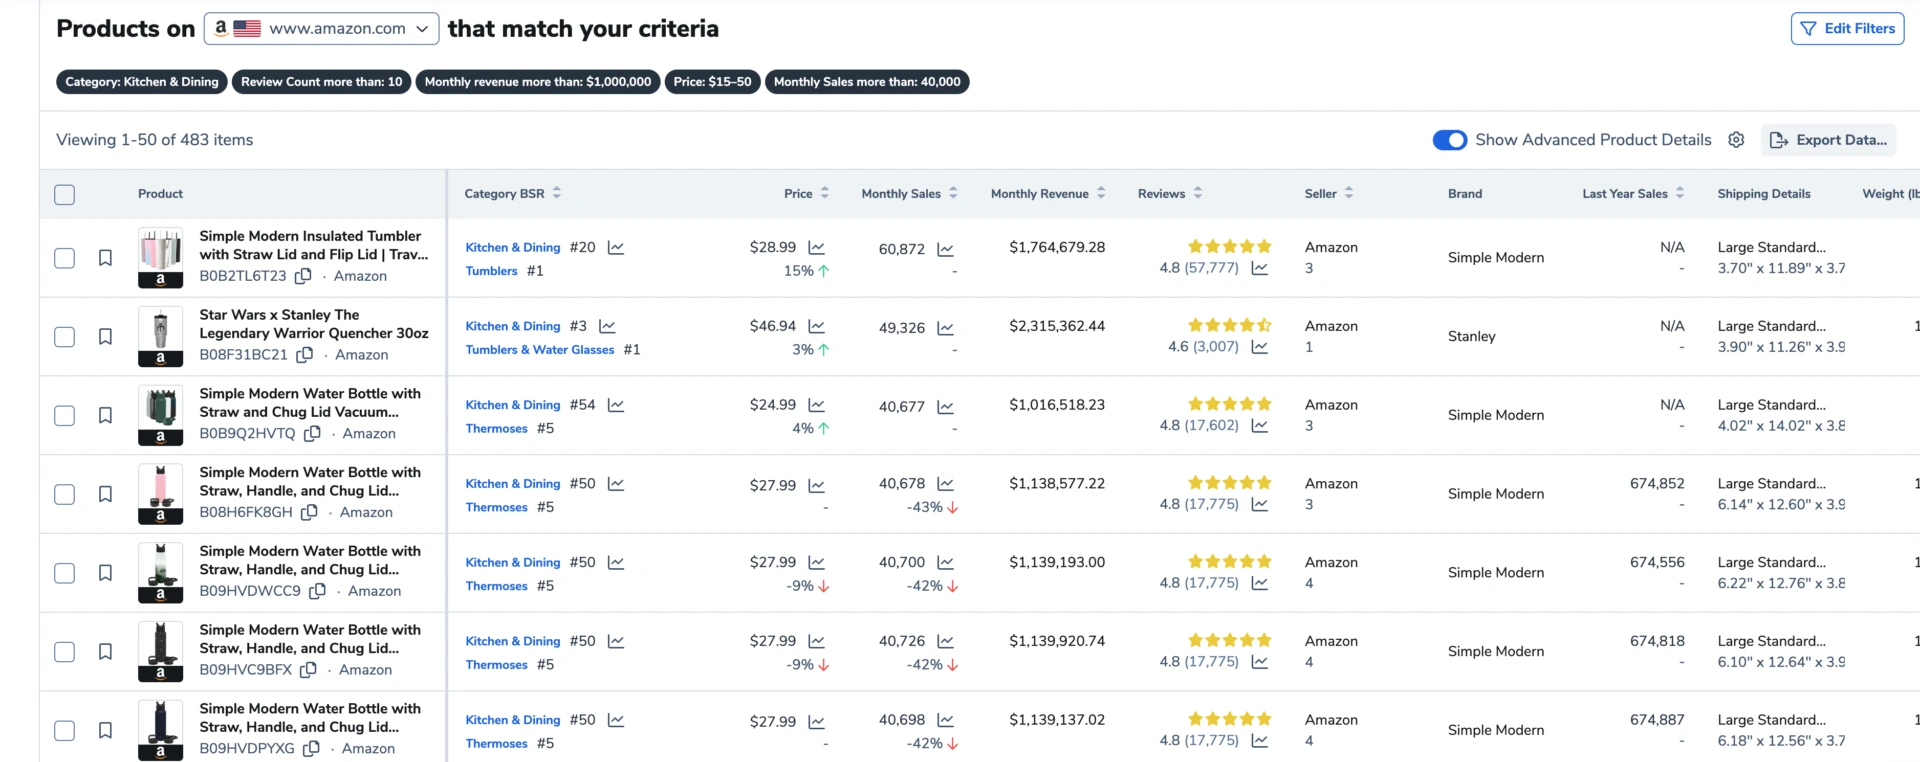This screenshot has height=762, width=1920.
Task: Open the Simple Modern Insulated Tumbler thumbnail
Action: [160, 258]
